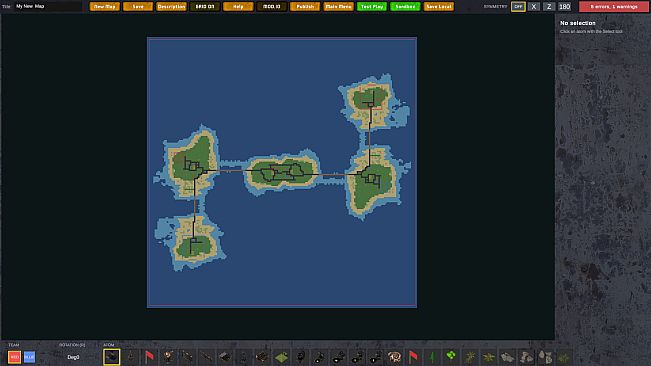
Task: Click the MOD.IO button
Action: (272, 7)
